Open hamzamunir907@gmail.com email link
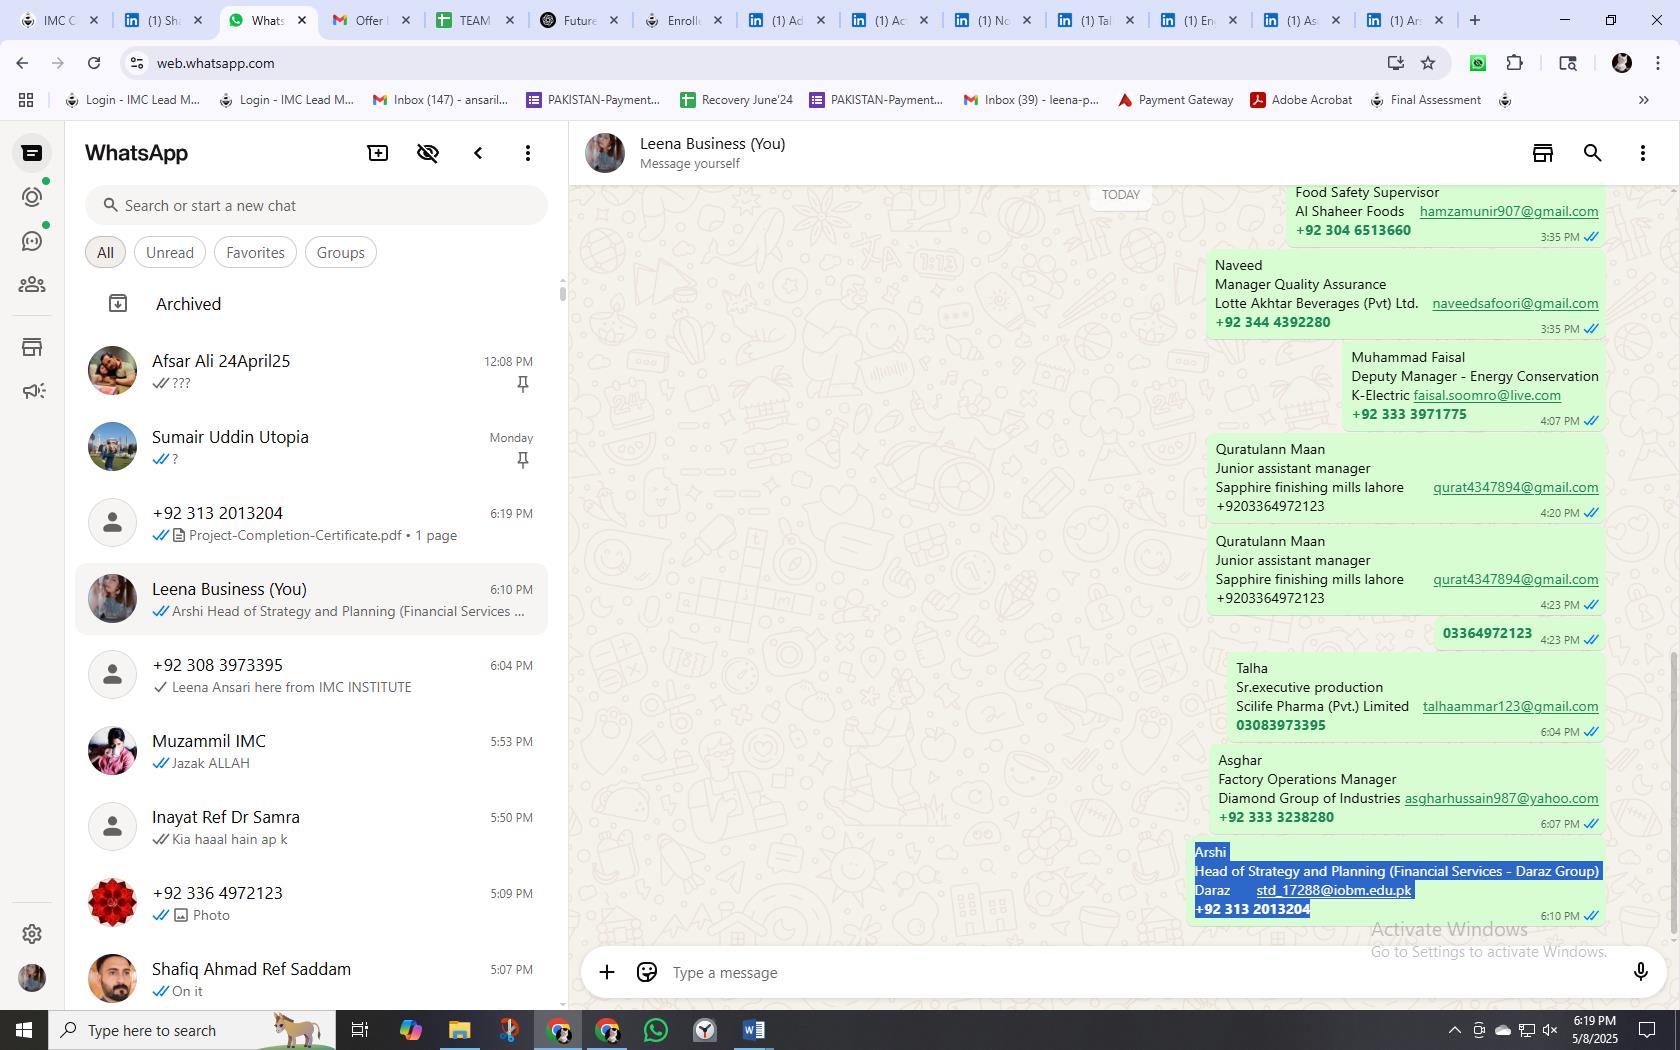Screen dimensions: 1680x1050 (1509, 211)
